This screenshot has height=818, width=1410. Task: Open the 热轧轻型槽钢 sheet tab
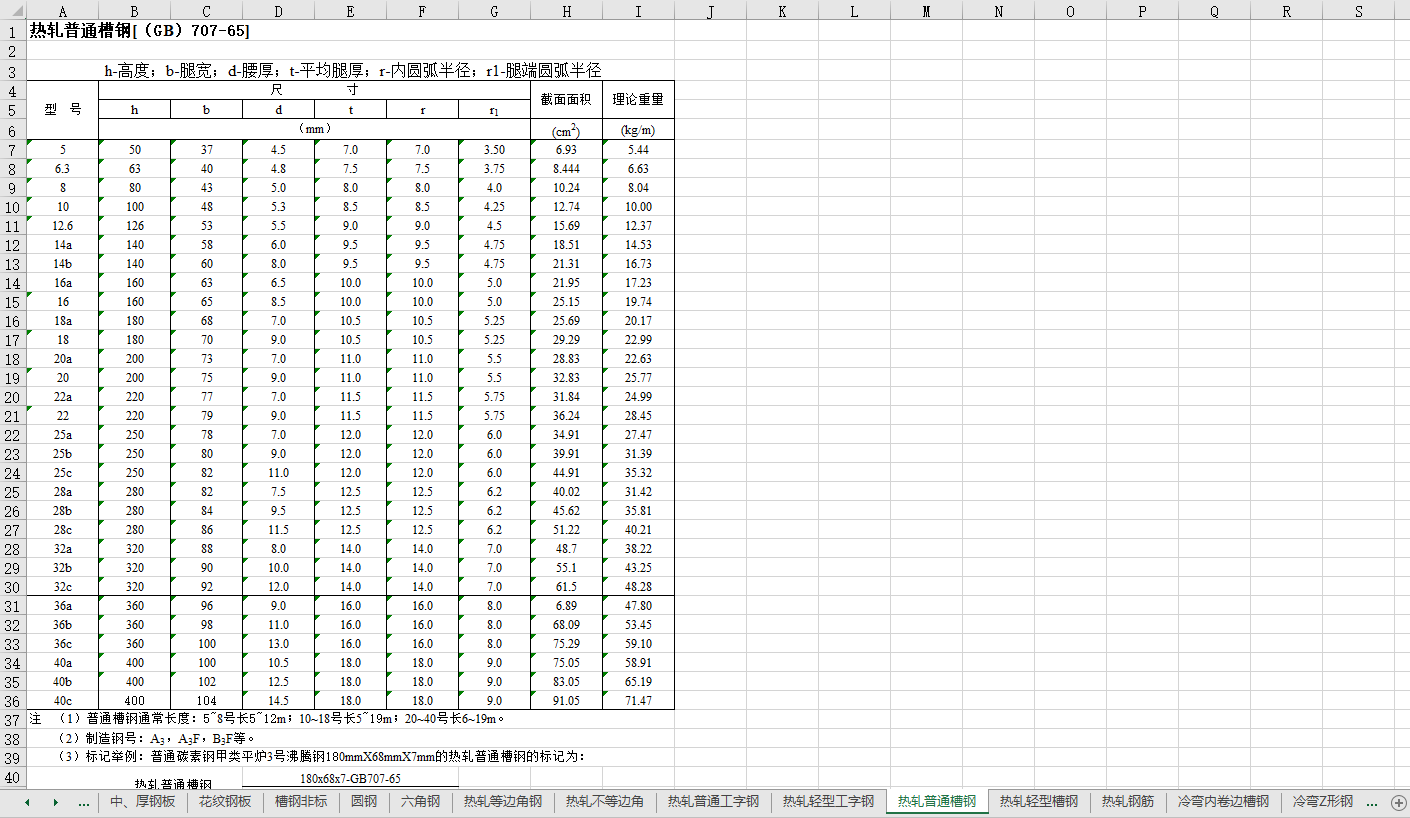coord(1039,802)
